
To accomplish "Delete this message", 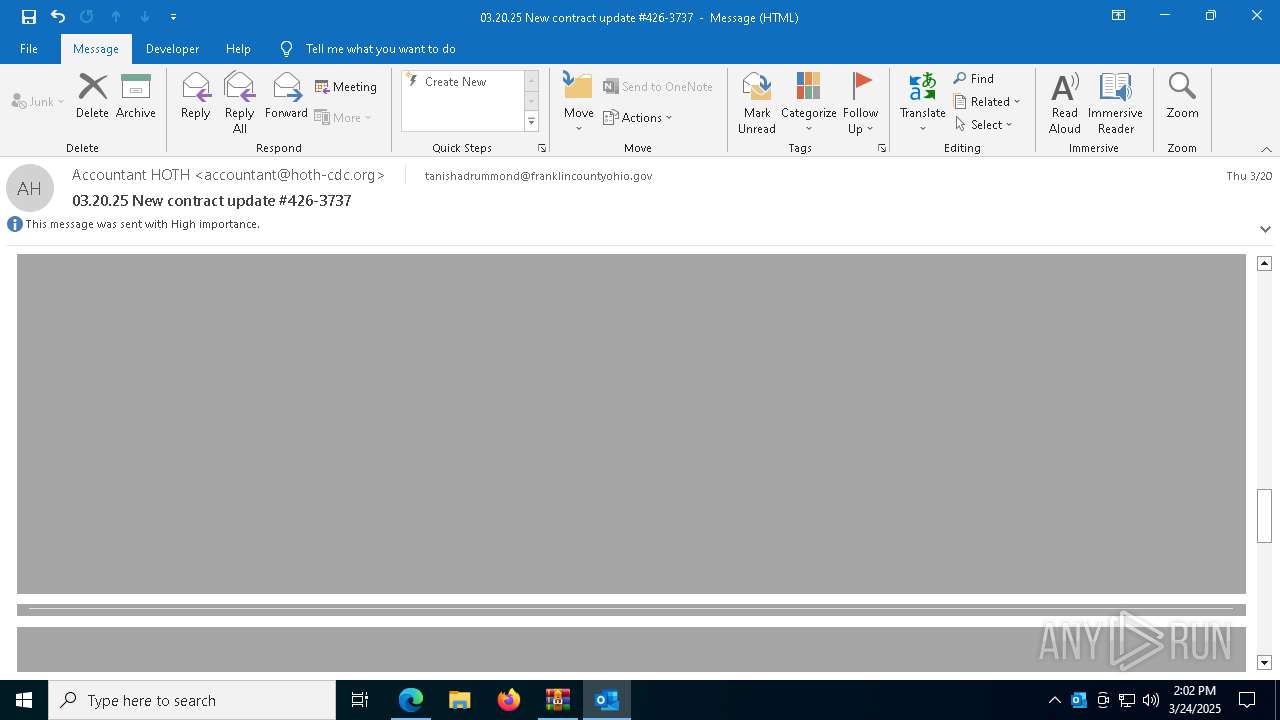I will [x=92, y=96].
